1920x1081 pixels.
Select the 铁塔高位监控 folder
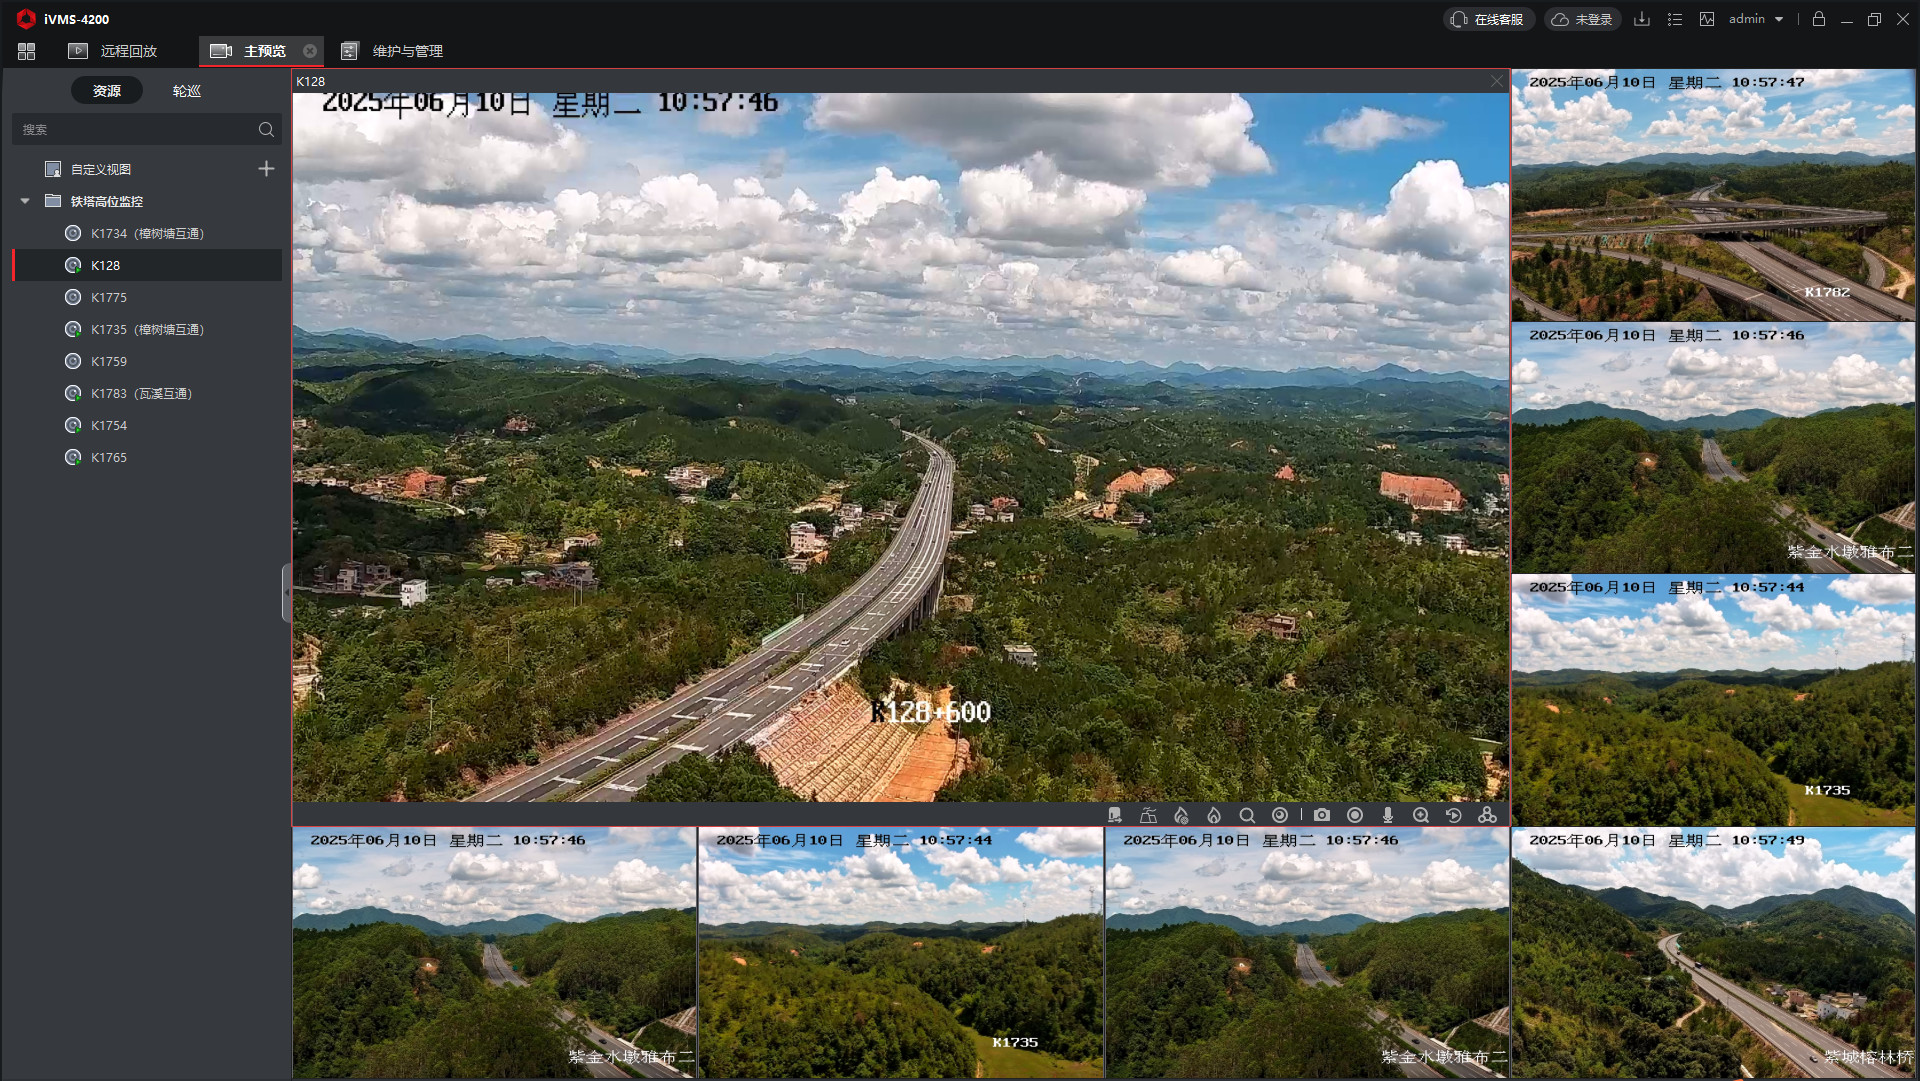click(x=106, y=201)
